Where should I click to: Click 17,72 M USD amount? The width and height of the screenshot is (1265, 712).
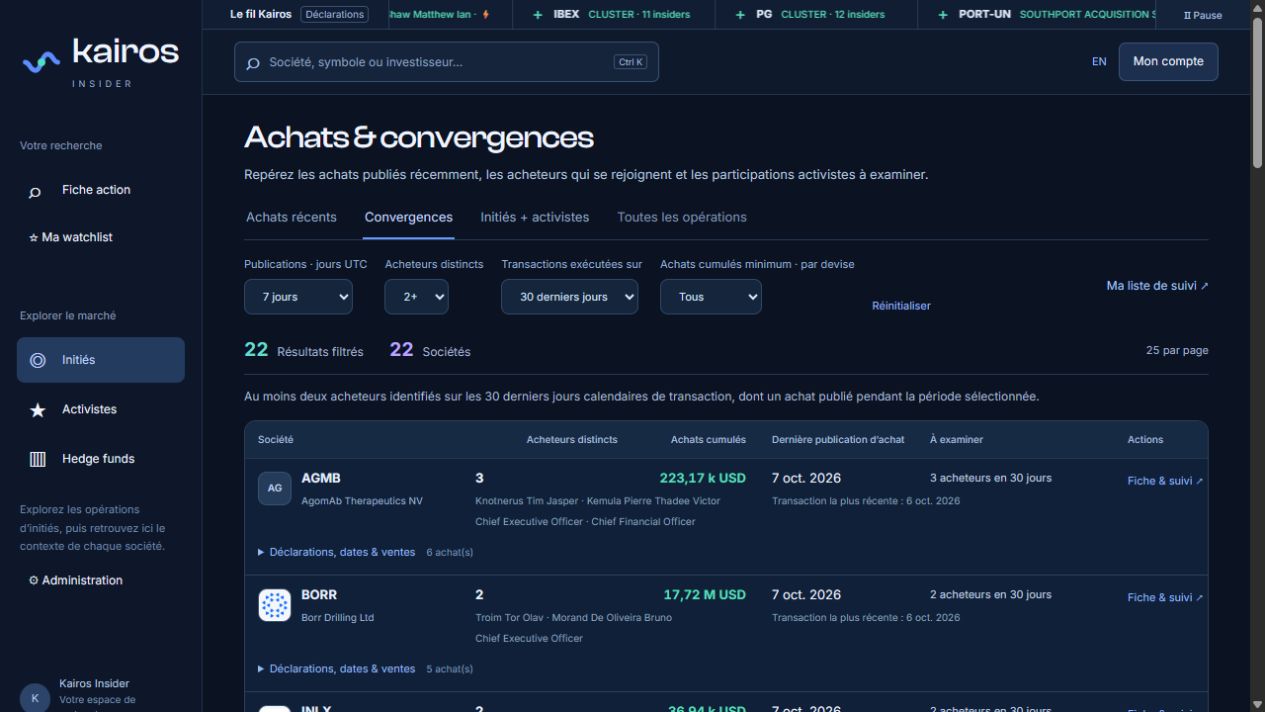click(704, 595)
